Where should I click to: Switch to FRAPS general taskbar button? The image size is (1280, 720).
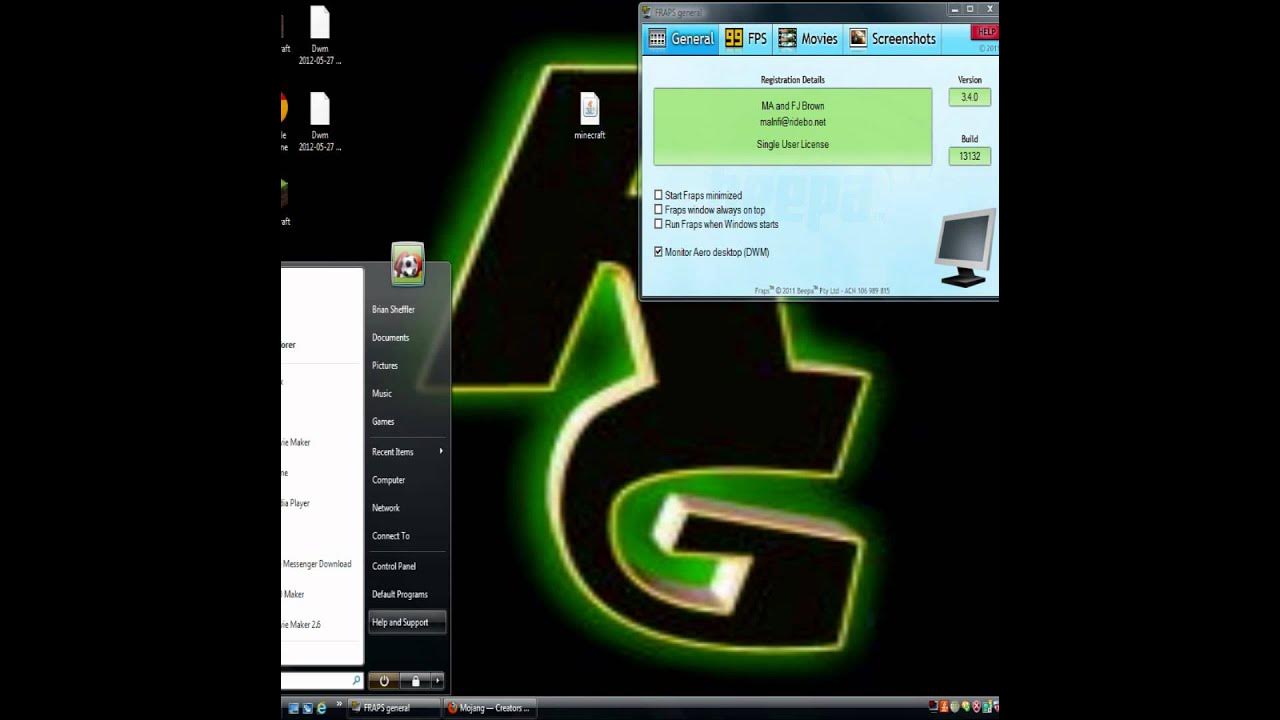(394, 708)
